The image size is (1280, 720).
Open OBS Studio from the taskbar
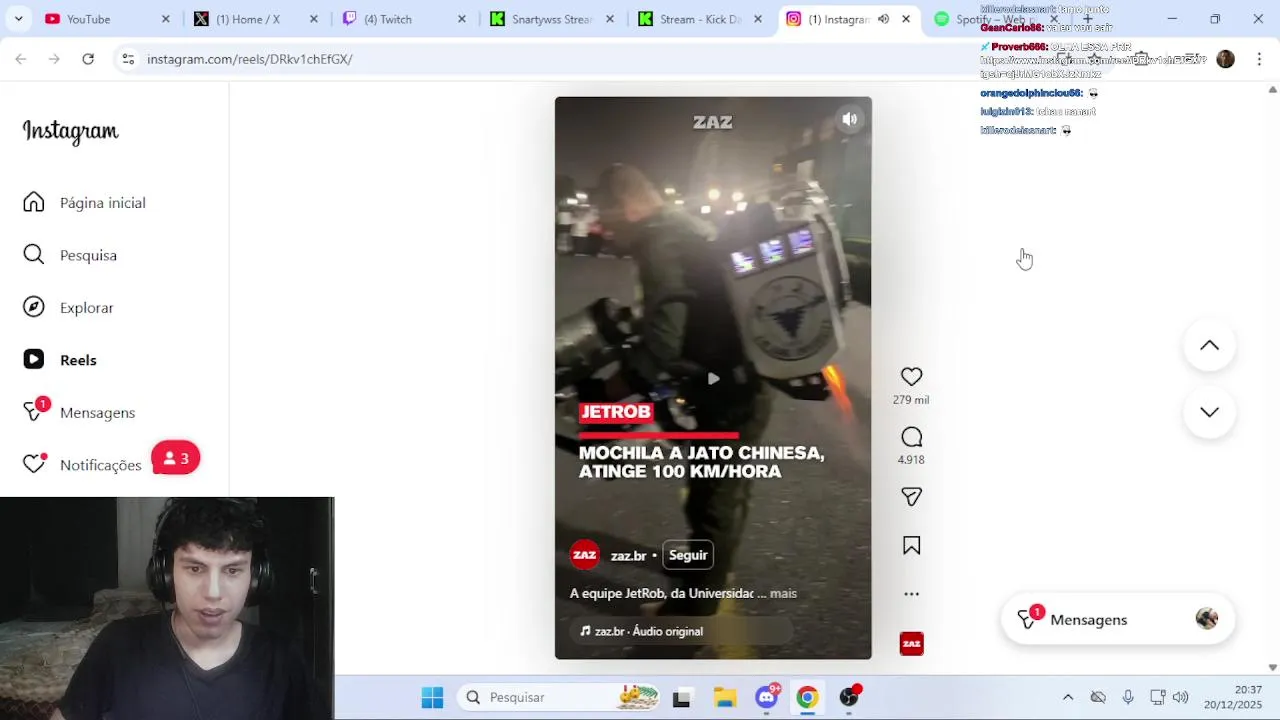tap(849, 697)
